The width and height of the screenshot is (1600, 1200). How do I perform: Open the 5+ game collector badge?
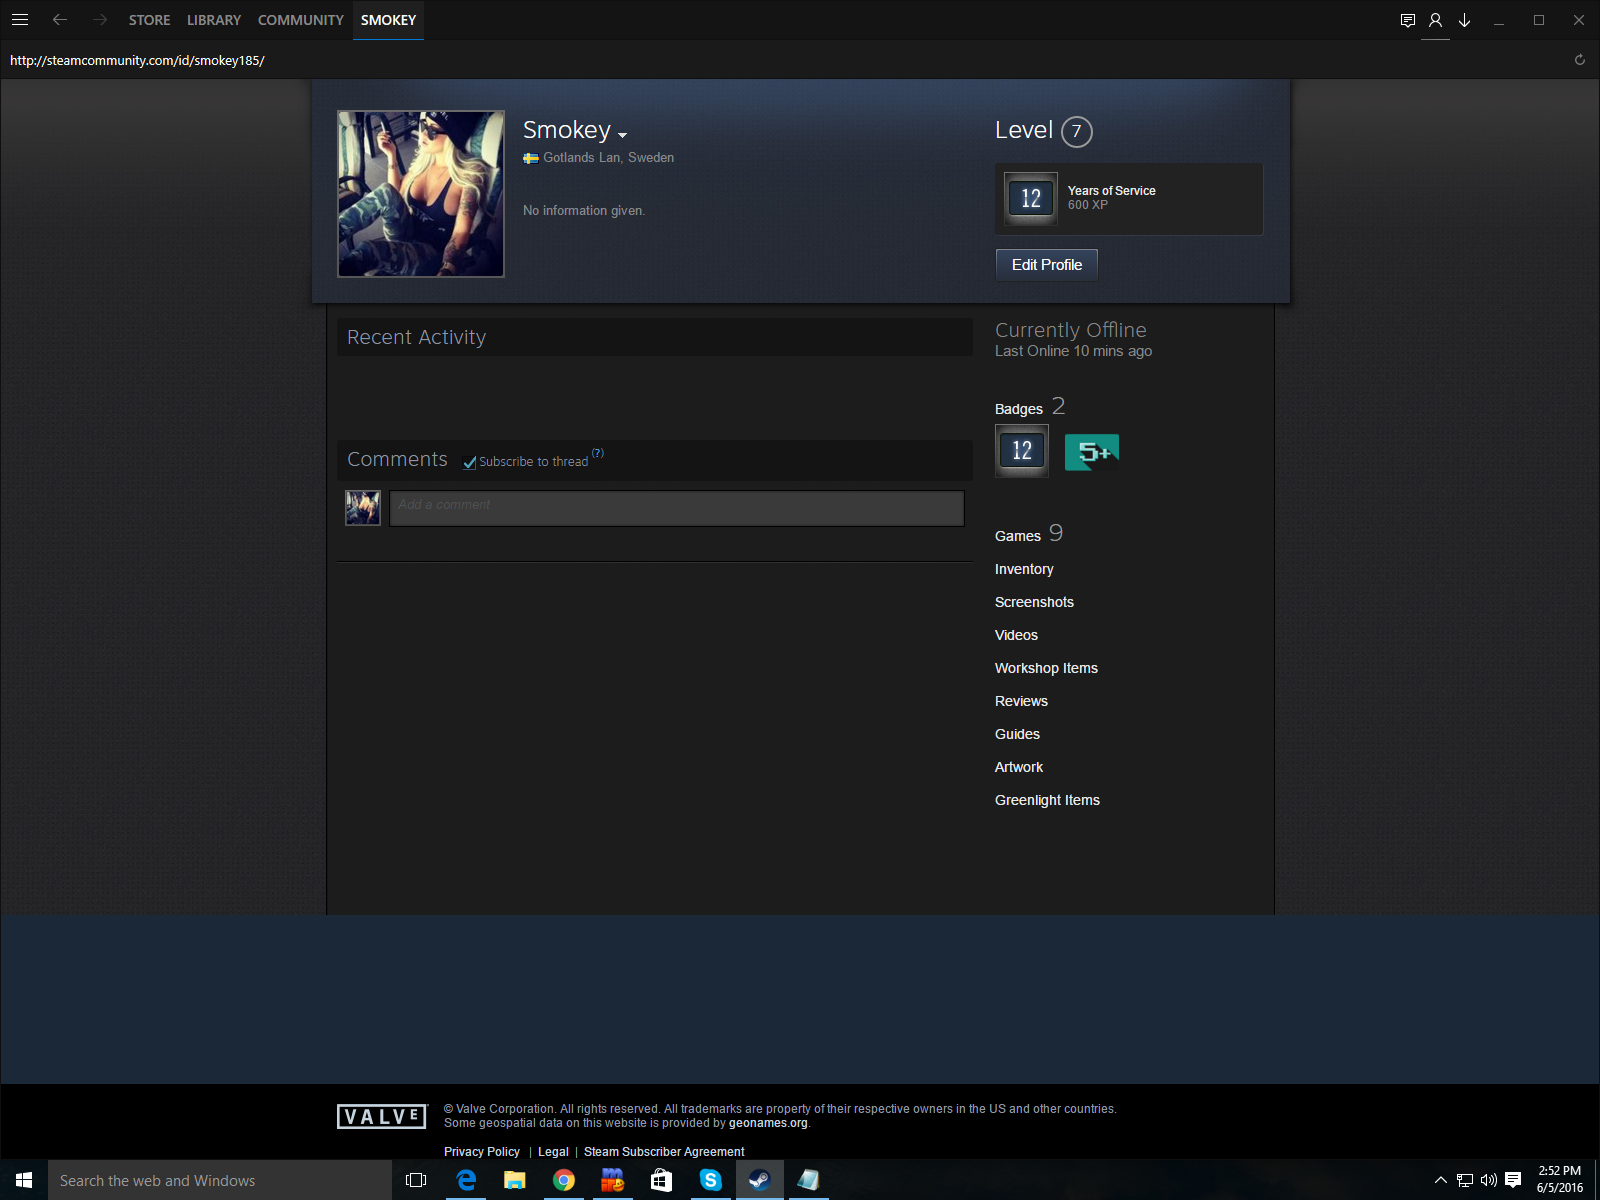1092,452
